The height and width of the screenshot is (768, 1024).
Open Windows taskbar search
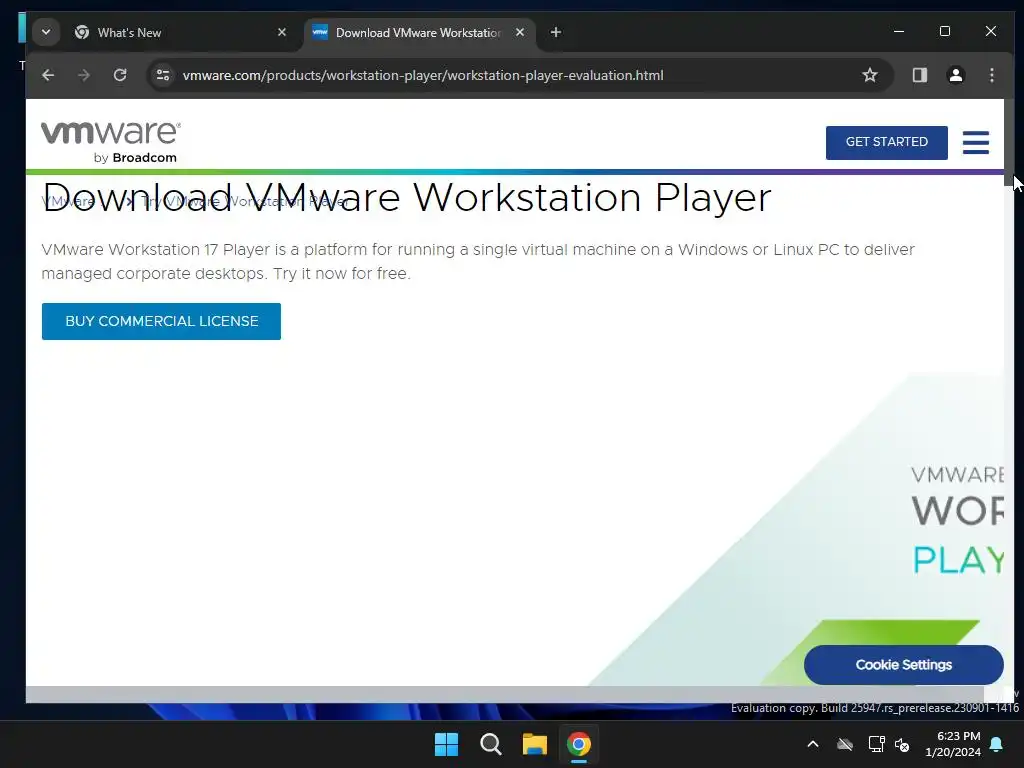[x=490, y=744]
